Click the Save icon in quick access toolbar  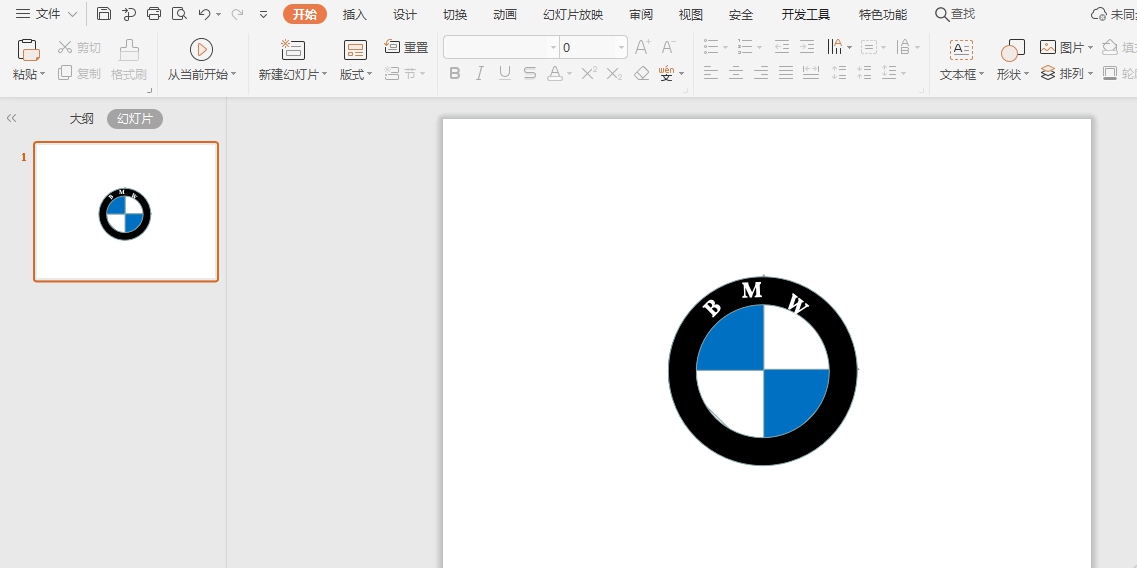[x=104, y=14]
